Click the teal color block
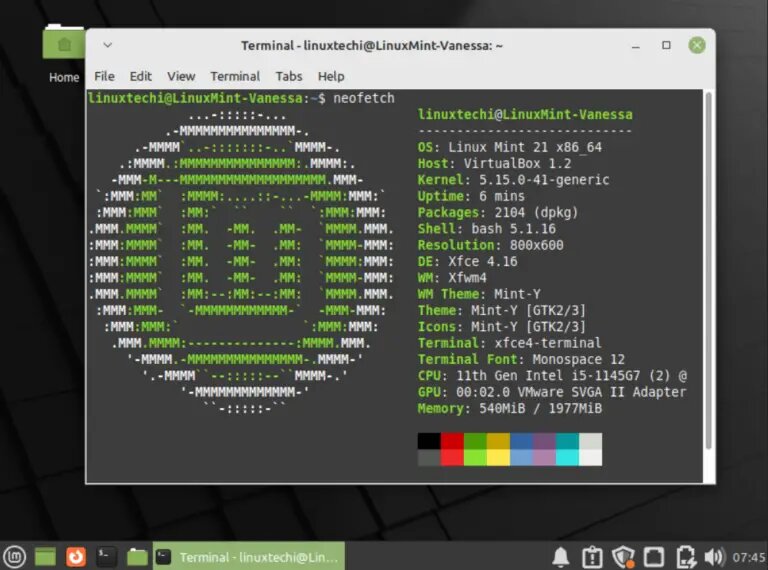Image resolution: width=768 pixels, height=570 pixels. click(x=567, y=441)
